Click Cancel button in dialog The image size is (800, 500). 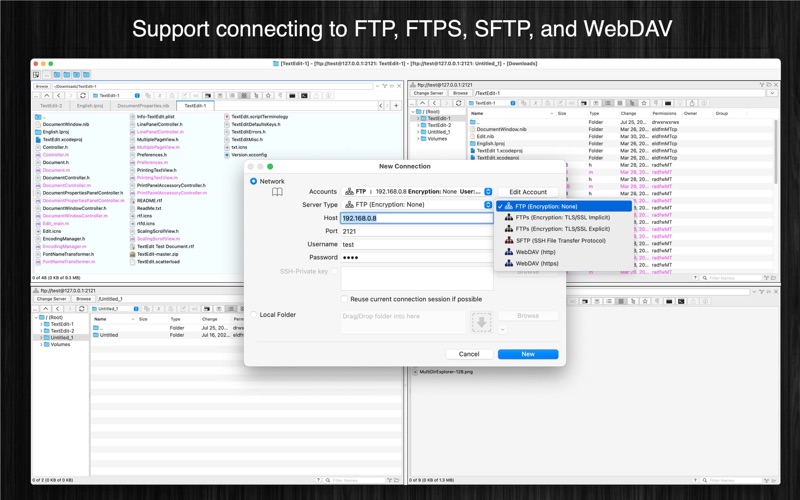tap(469, 354)
